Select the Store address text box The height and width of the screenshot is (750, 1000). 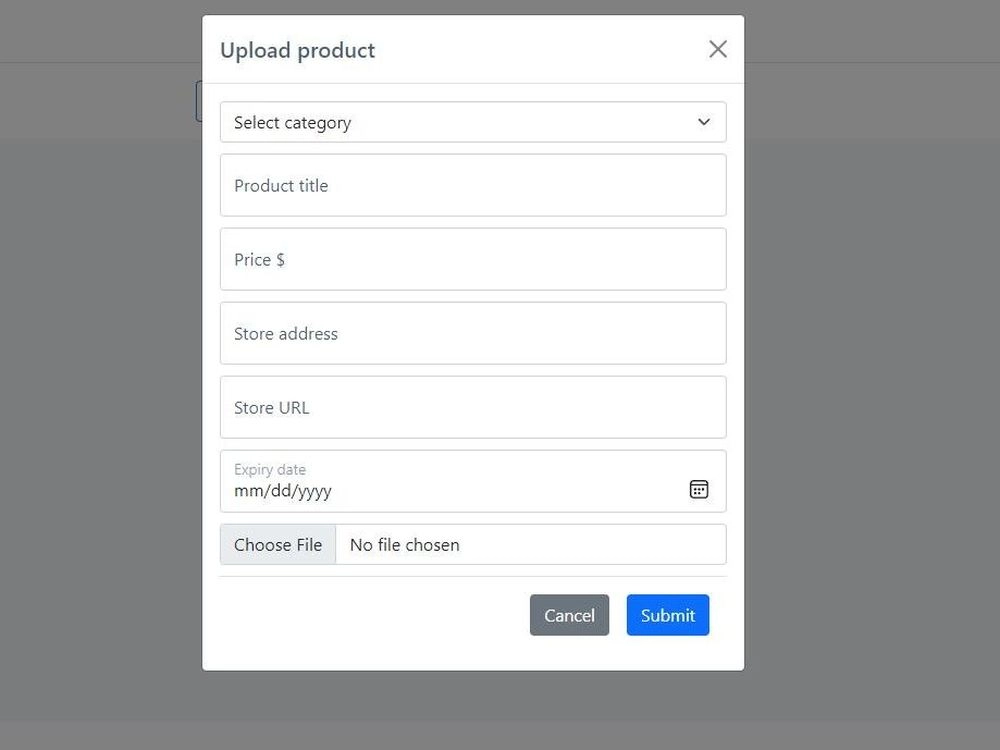click(473, 333)
